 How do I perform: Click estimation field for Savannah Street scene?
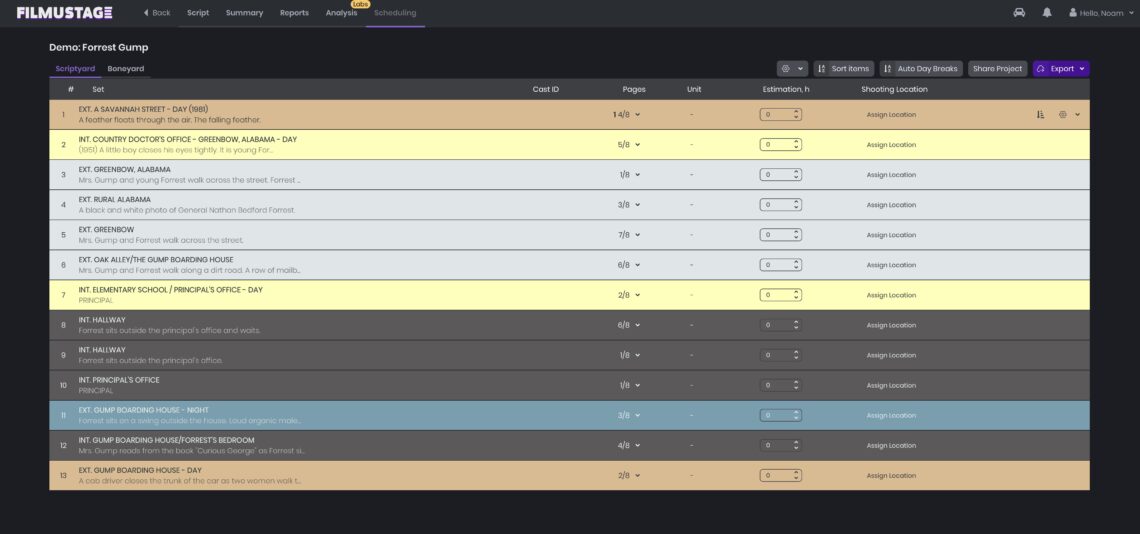pos(780,114)
